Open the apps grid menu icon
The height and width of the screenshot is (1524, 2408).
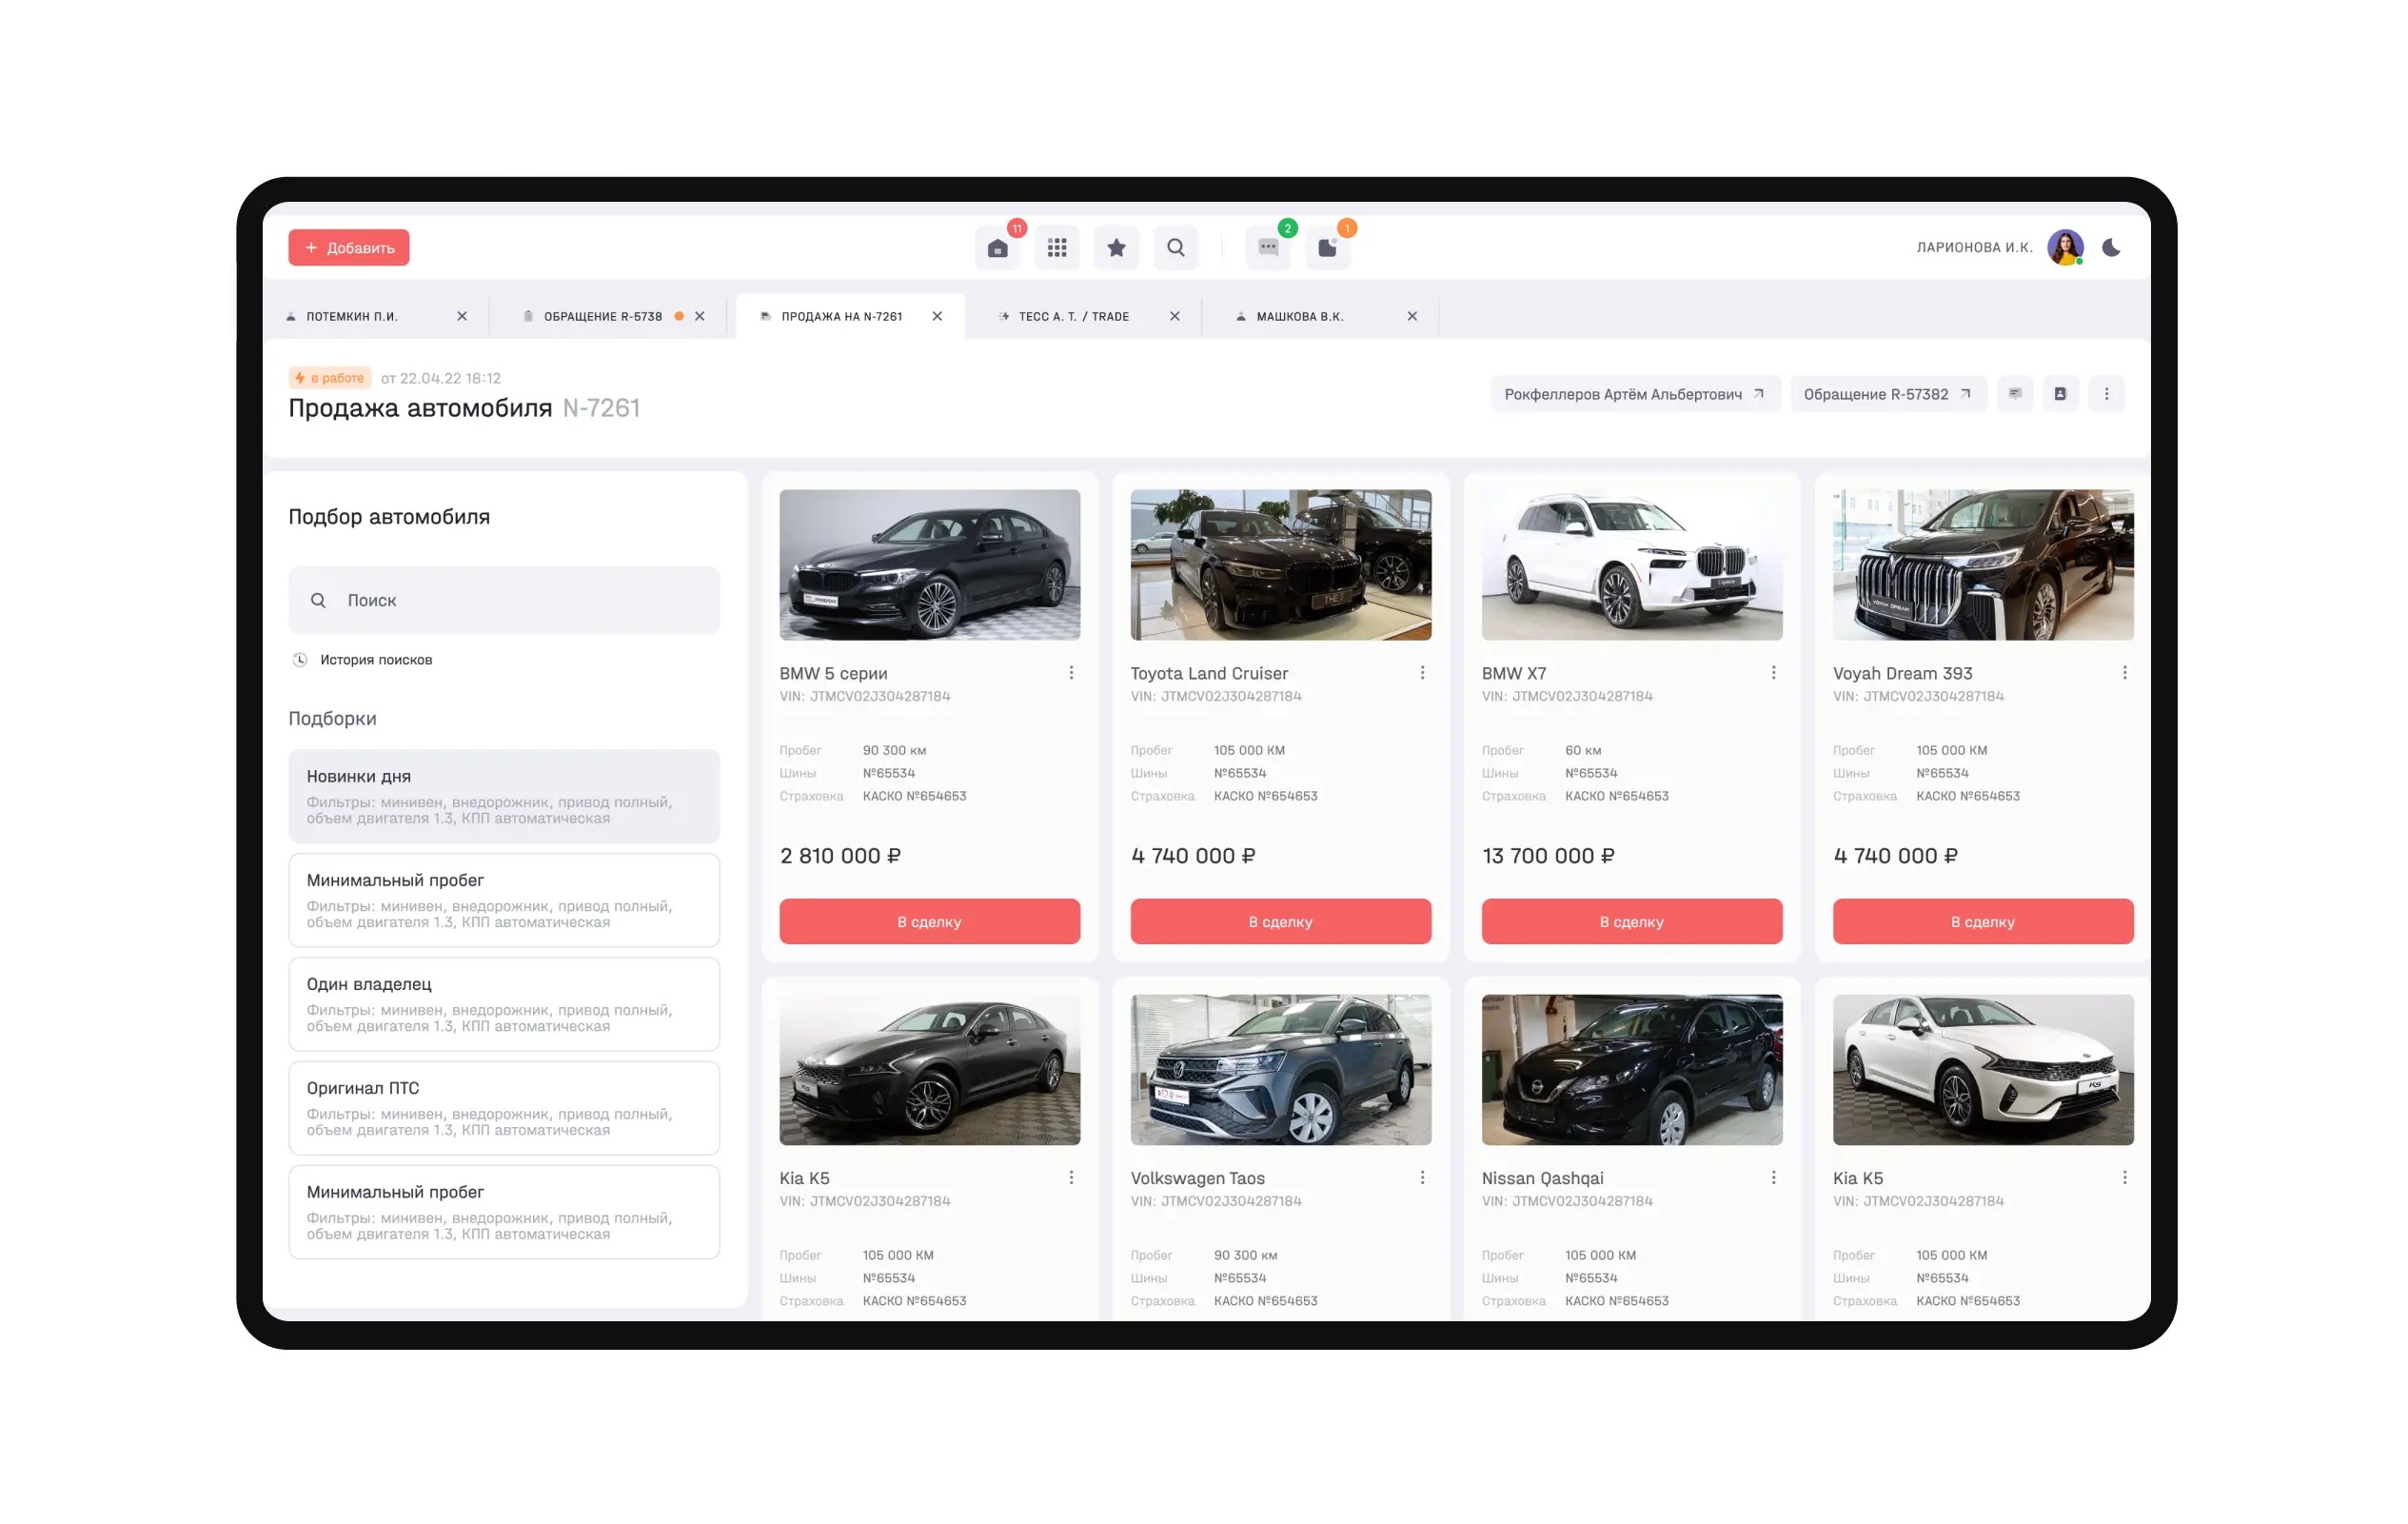click(x=1057, y=248)
